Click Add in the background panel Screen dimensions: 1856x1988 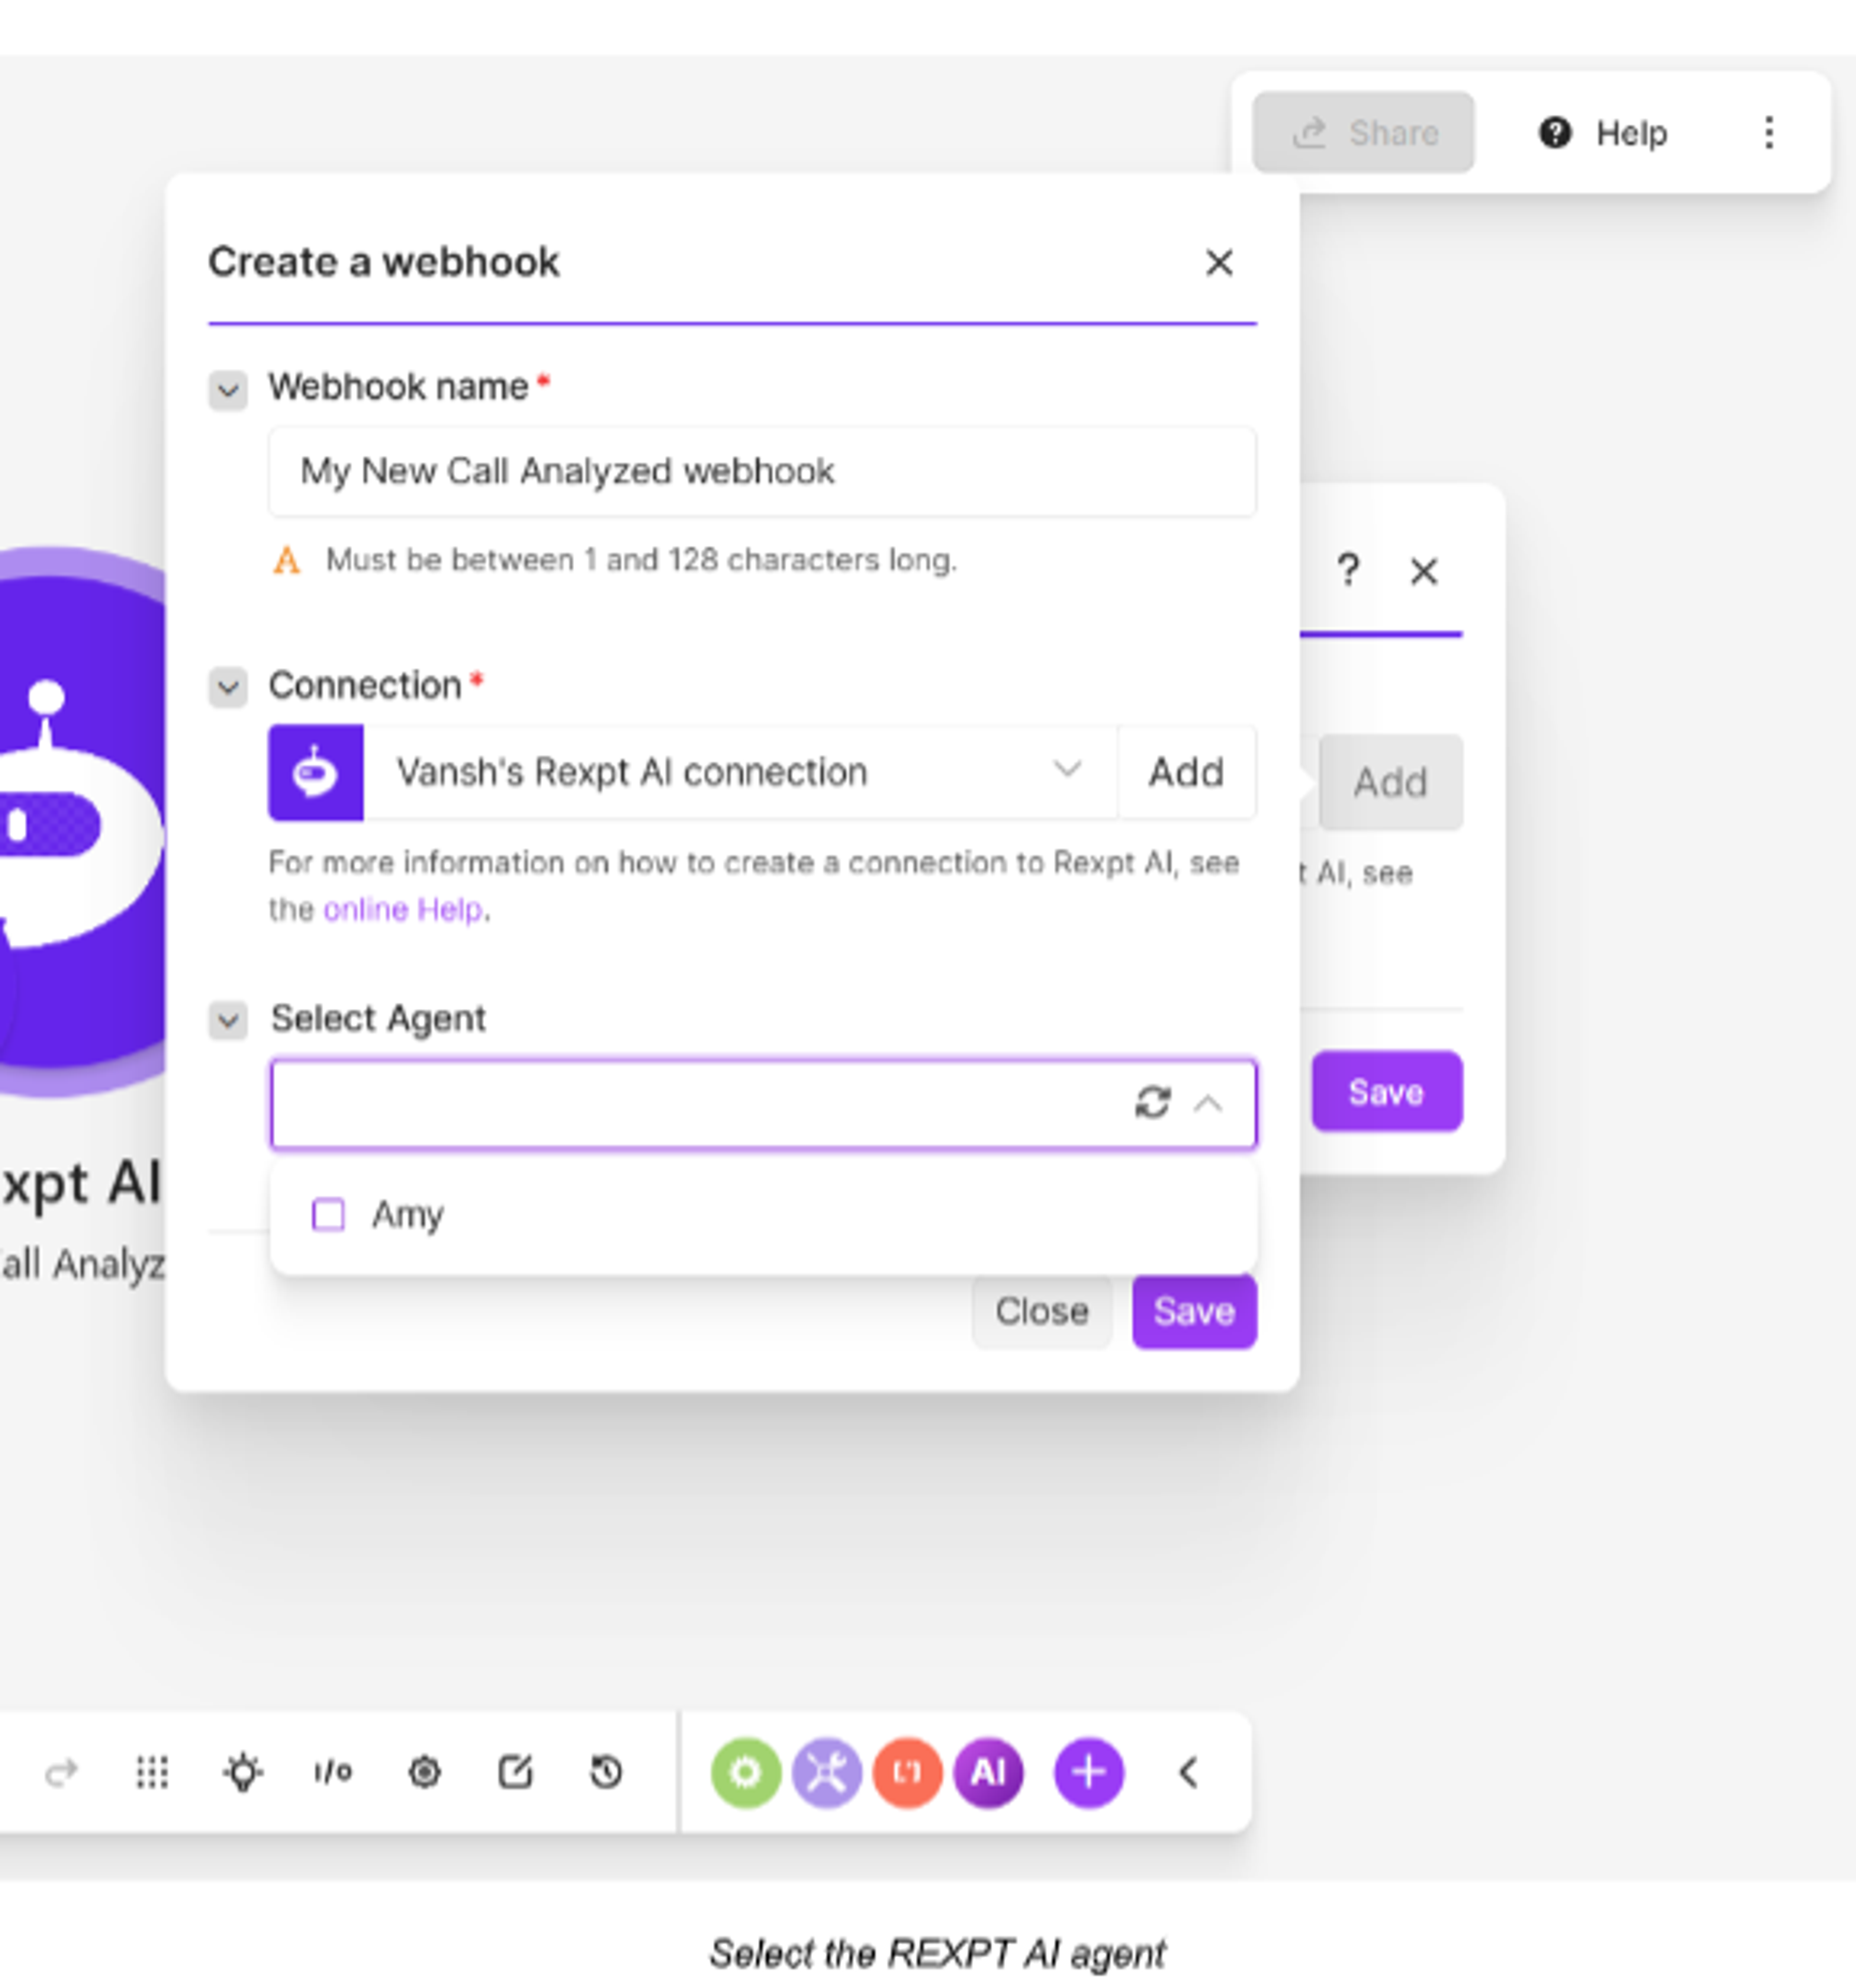click(1391, 782)
